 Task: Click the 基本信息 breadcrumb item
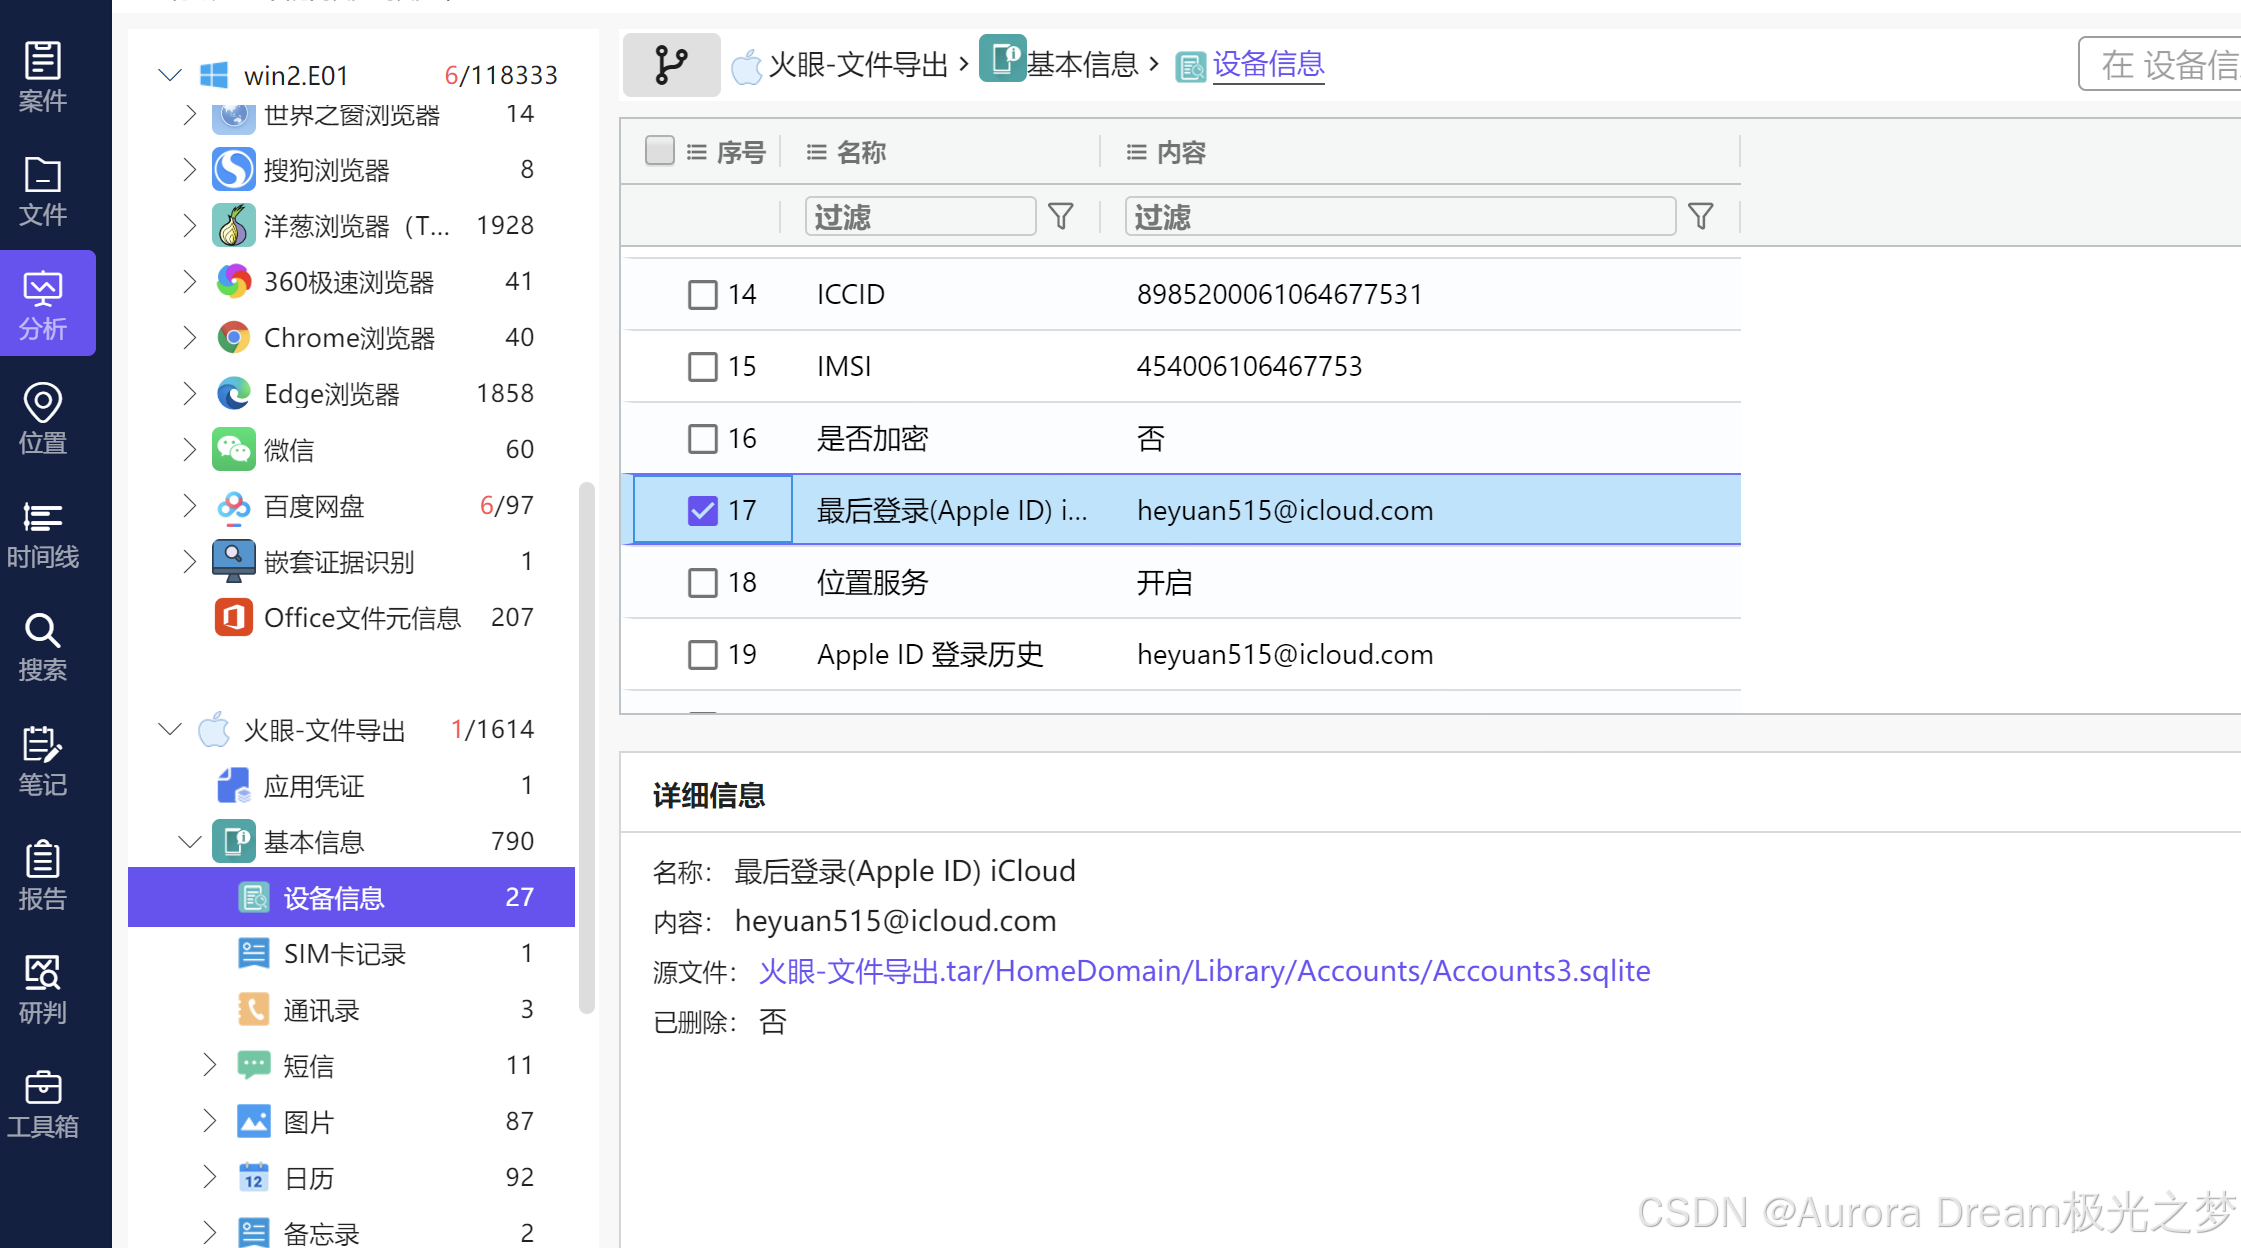coord(1082,65)
